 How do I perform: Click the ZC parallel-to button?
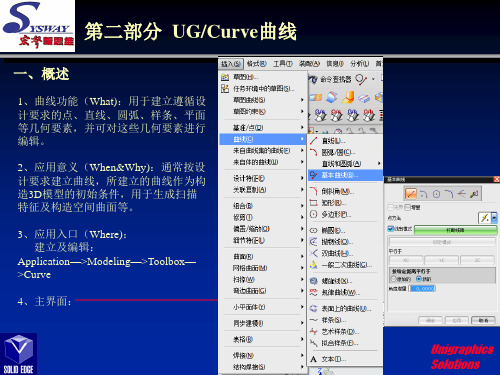point(477,260)
